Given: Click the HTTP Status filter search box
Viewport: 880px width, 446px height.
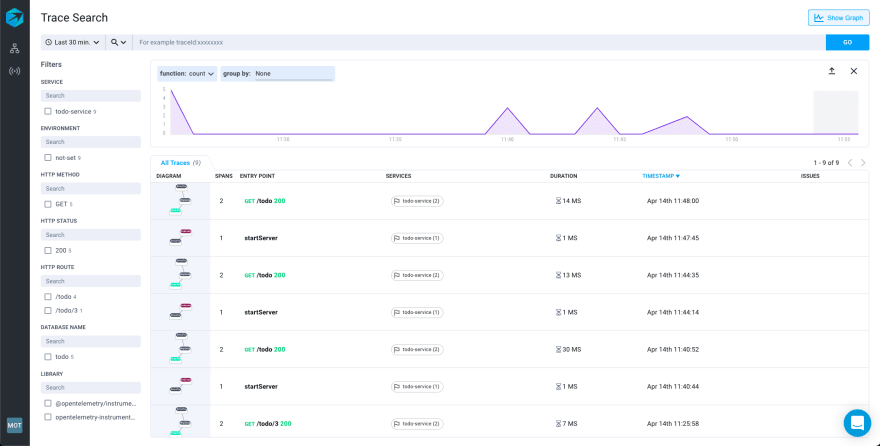Looking at the screenshot, I should coord(91,235).
